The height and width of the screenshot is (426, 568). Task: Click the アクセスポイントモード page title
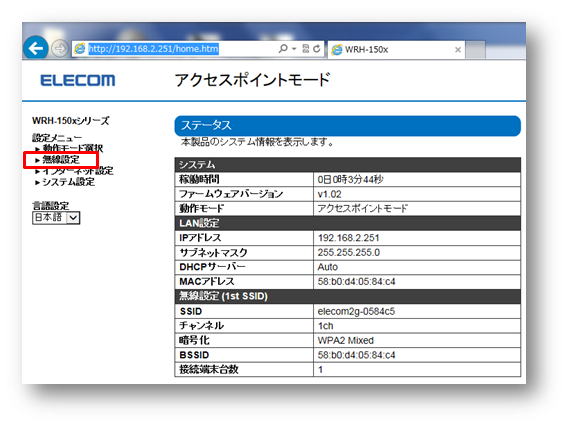tap(252, 80)
